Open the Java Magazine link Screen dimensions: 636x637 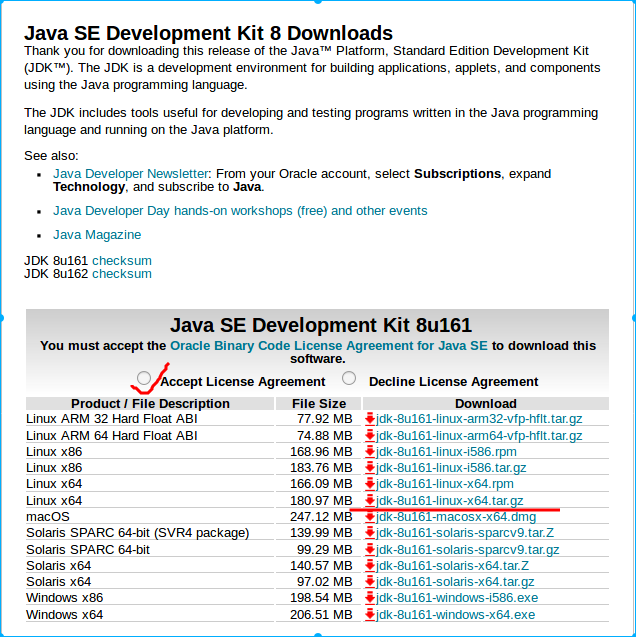coord(97,235)
